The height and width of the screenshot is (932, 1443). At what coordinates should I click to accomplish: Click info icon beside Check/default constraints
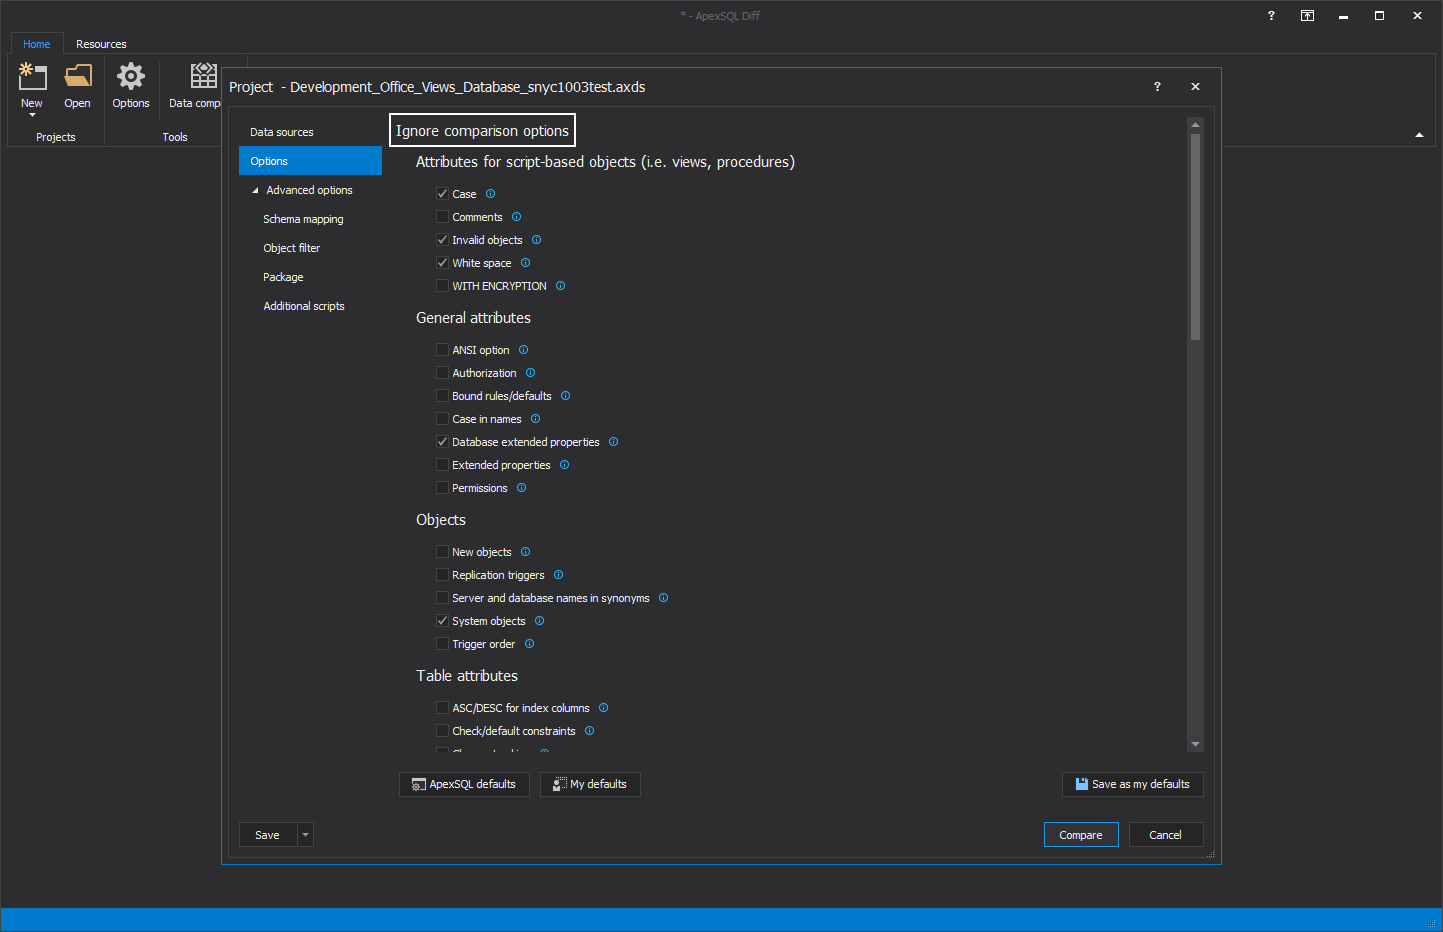tap(589, 731)
